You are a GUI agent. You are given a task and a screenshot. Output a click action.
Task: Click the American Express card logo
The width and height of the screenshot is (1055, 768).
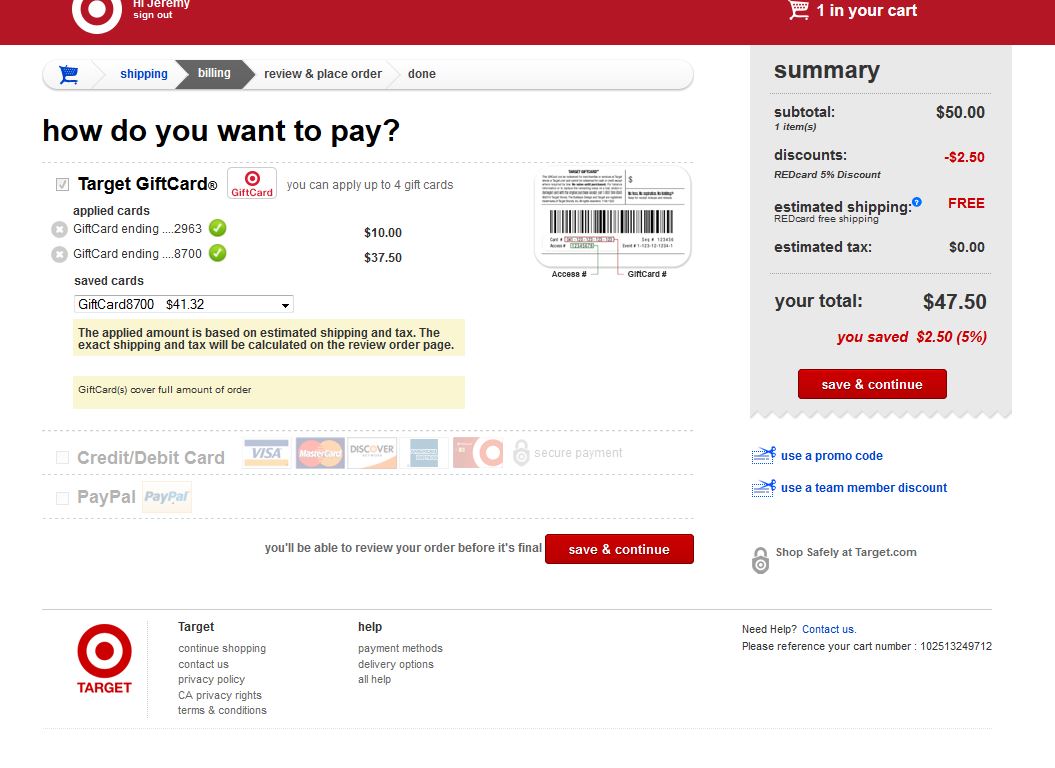[424, 453]
